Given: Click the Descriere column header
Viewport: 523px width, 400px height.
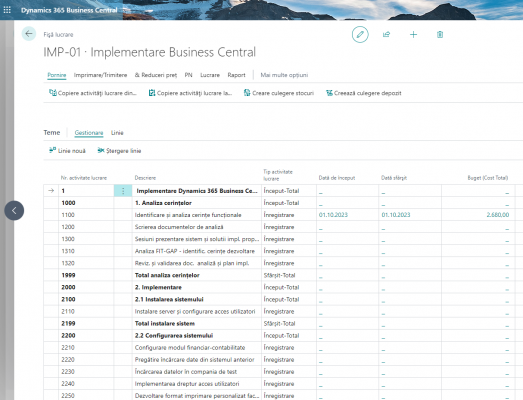Looking at the screenshot, I should [145, 178].
